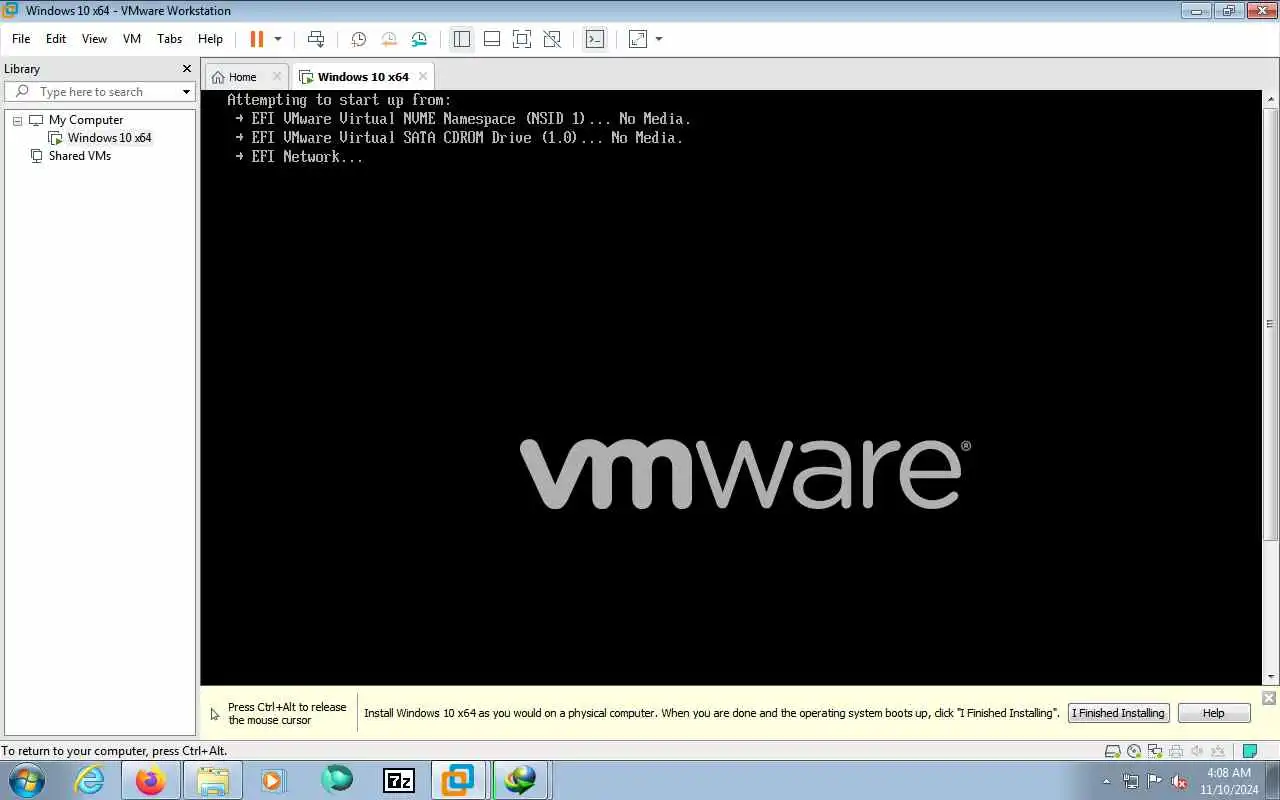The width and height of the screenshot is (1280, 800).
Task: Click the hard disk status icon
Action: (x=1112, y=751)
